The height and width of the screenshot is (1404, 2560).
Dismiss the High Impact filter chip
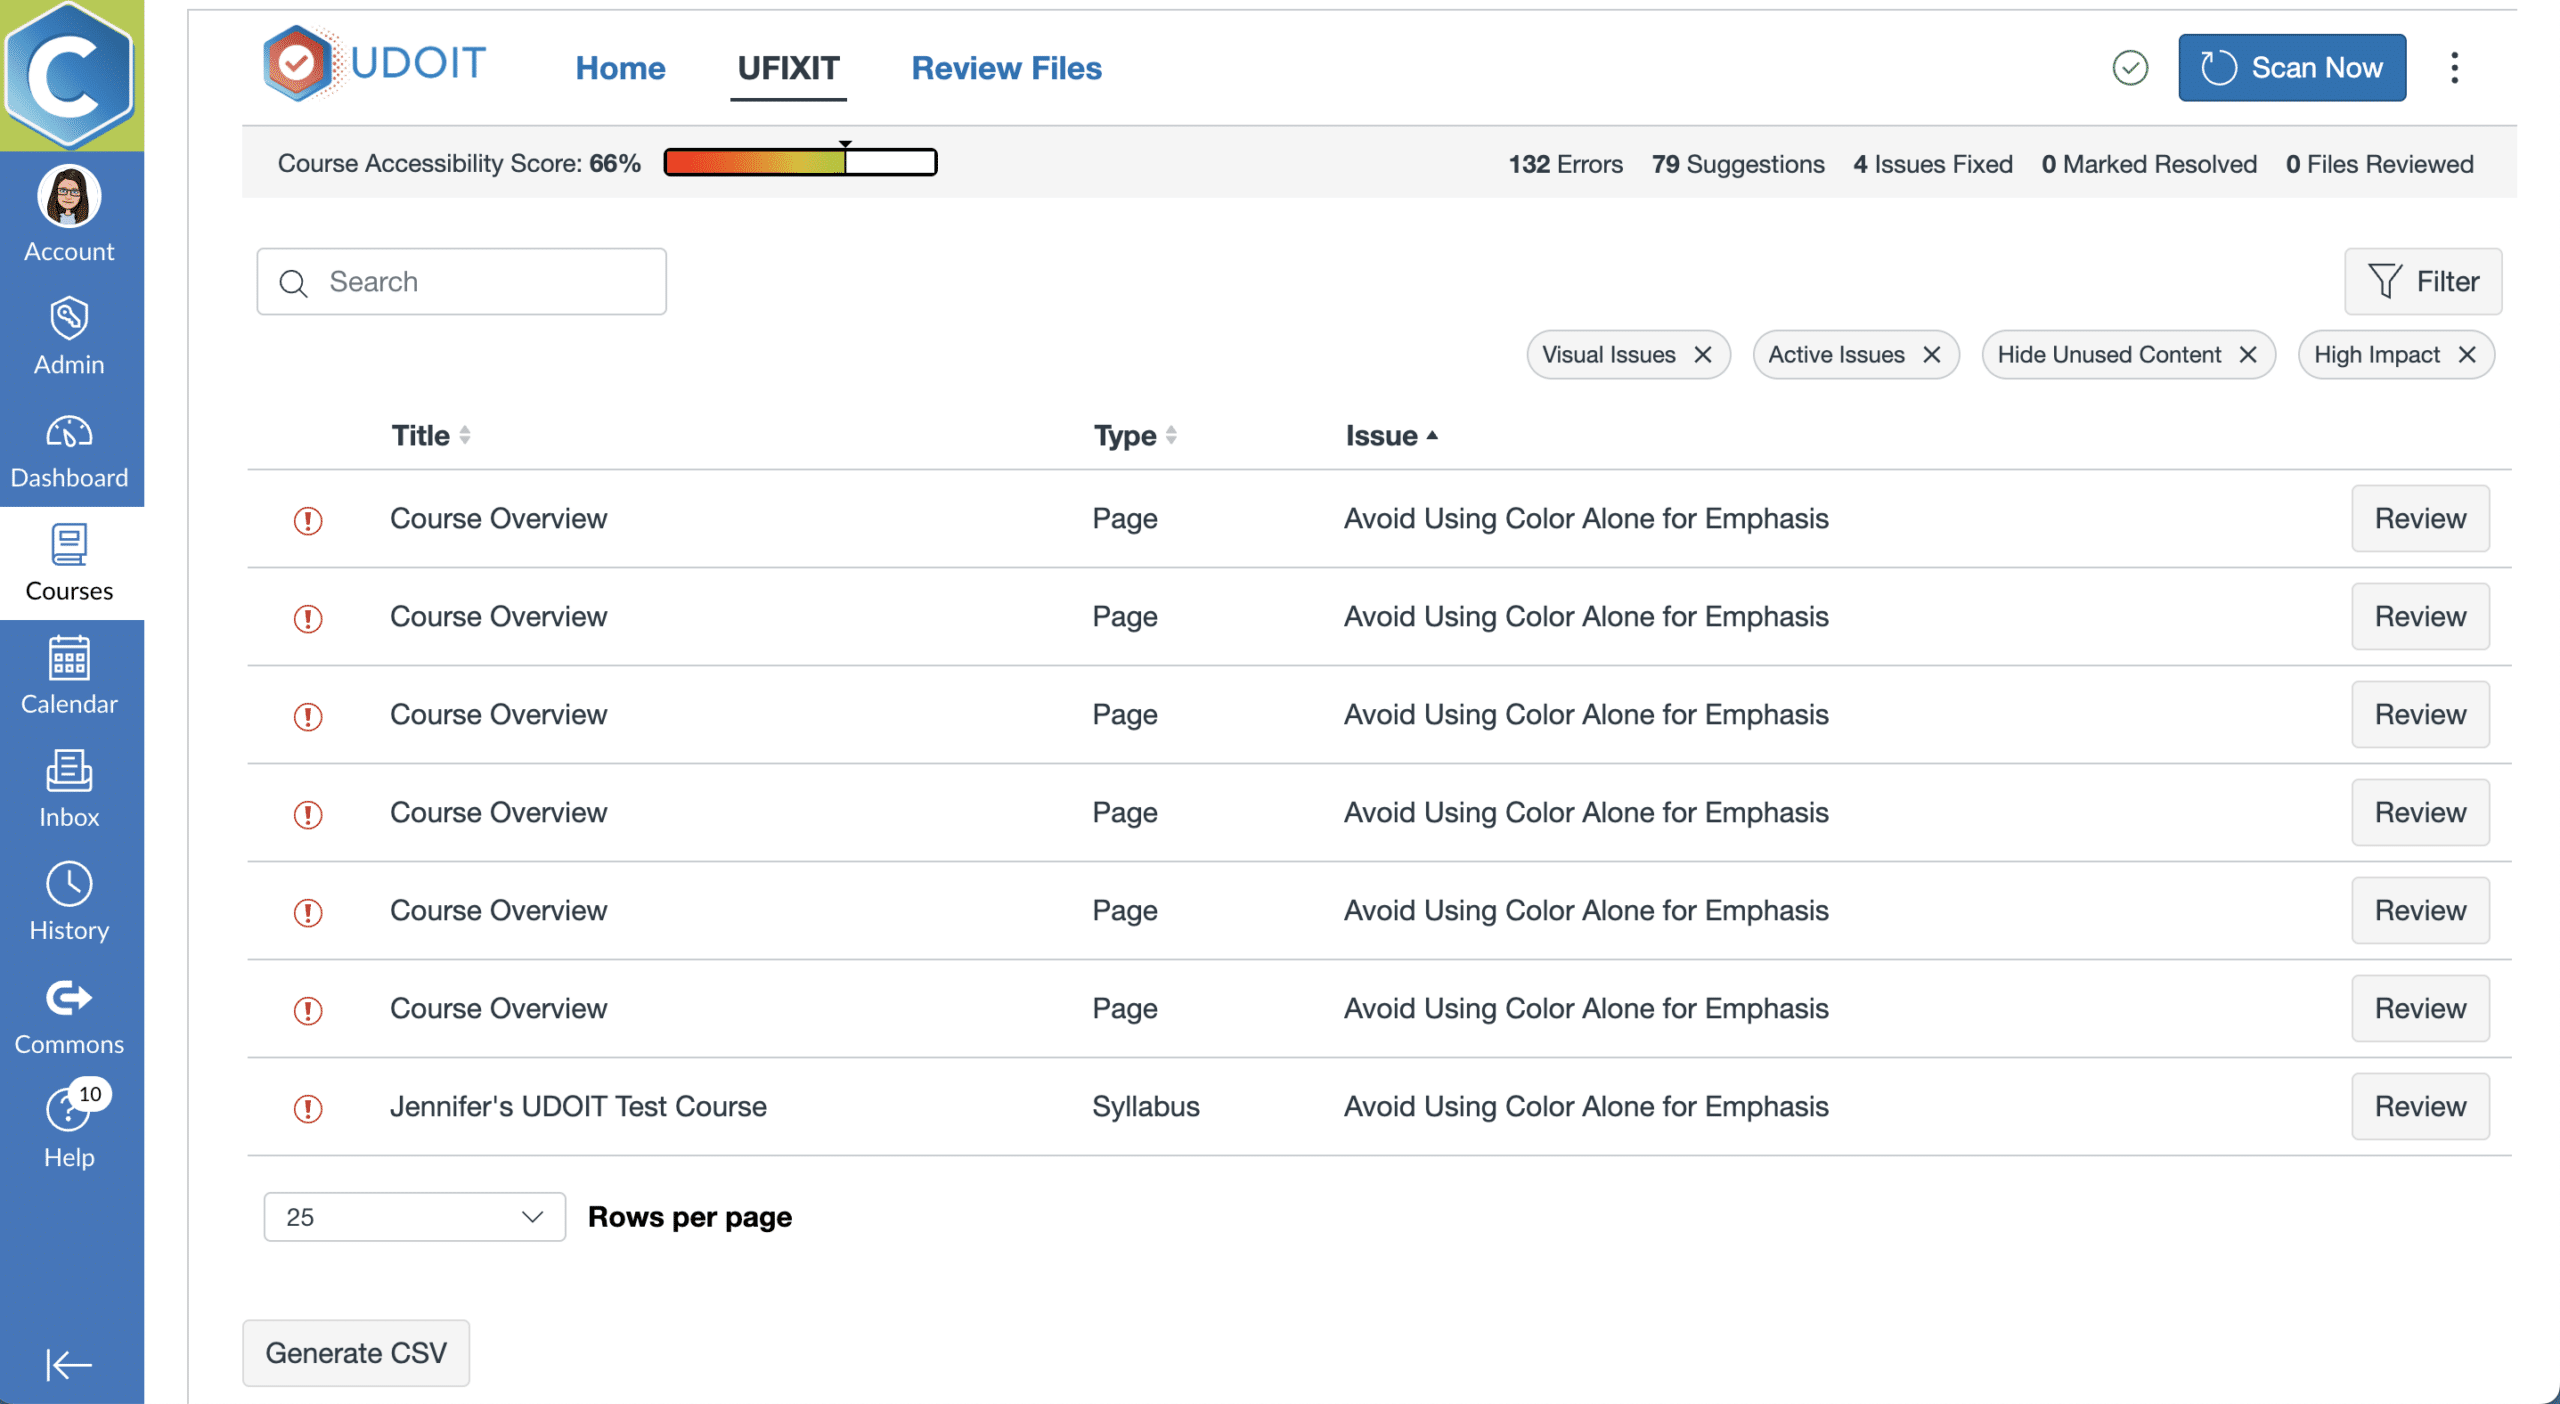pyautogui.click(x=2468, y=354)
